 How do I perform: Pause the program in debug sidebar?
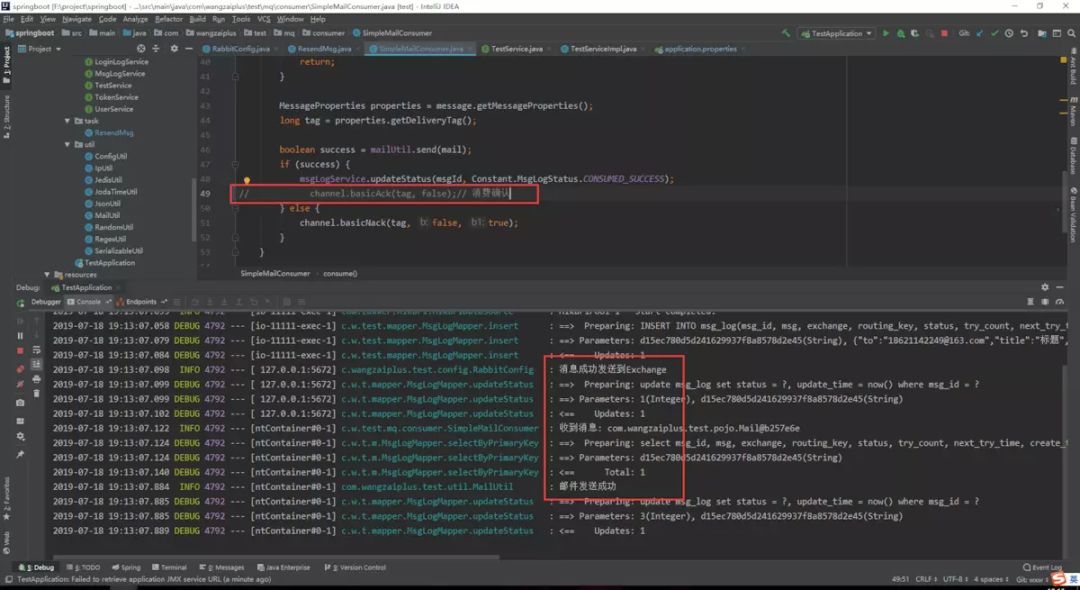[20, 336]
